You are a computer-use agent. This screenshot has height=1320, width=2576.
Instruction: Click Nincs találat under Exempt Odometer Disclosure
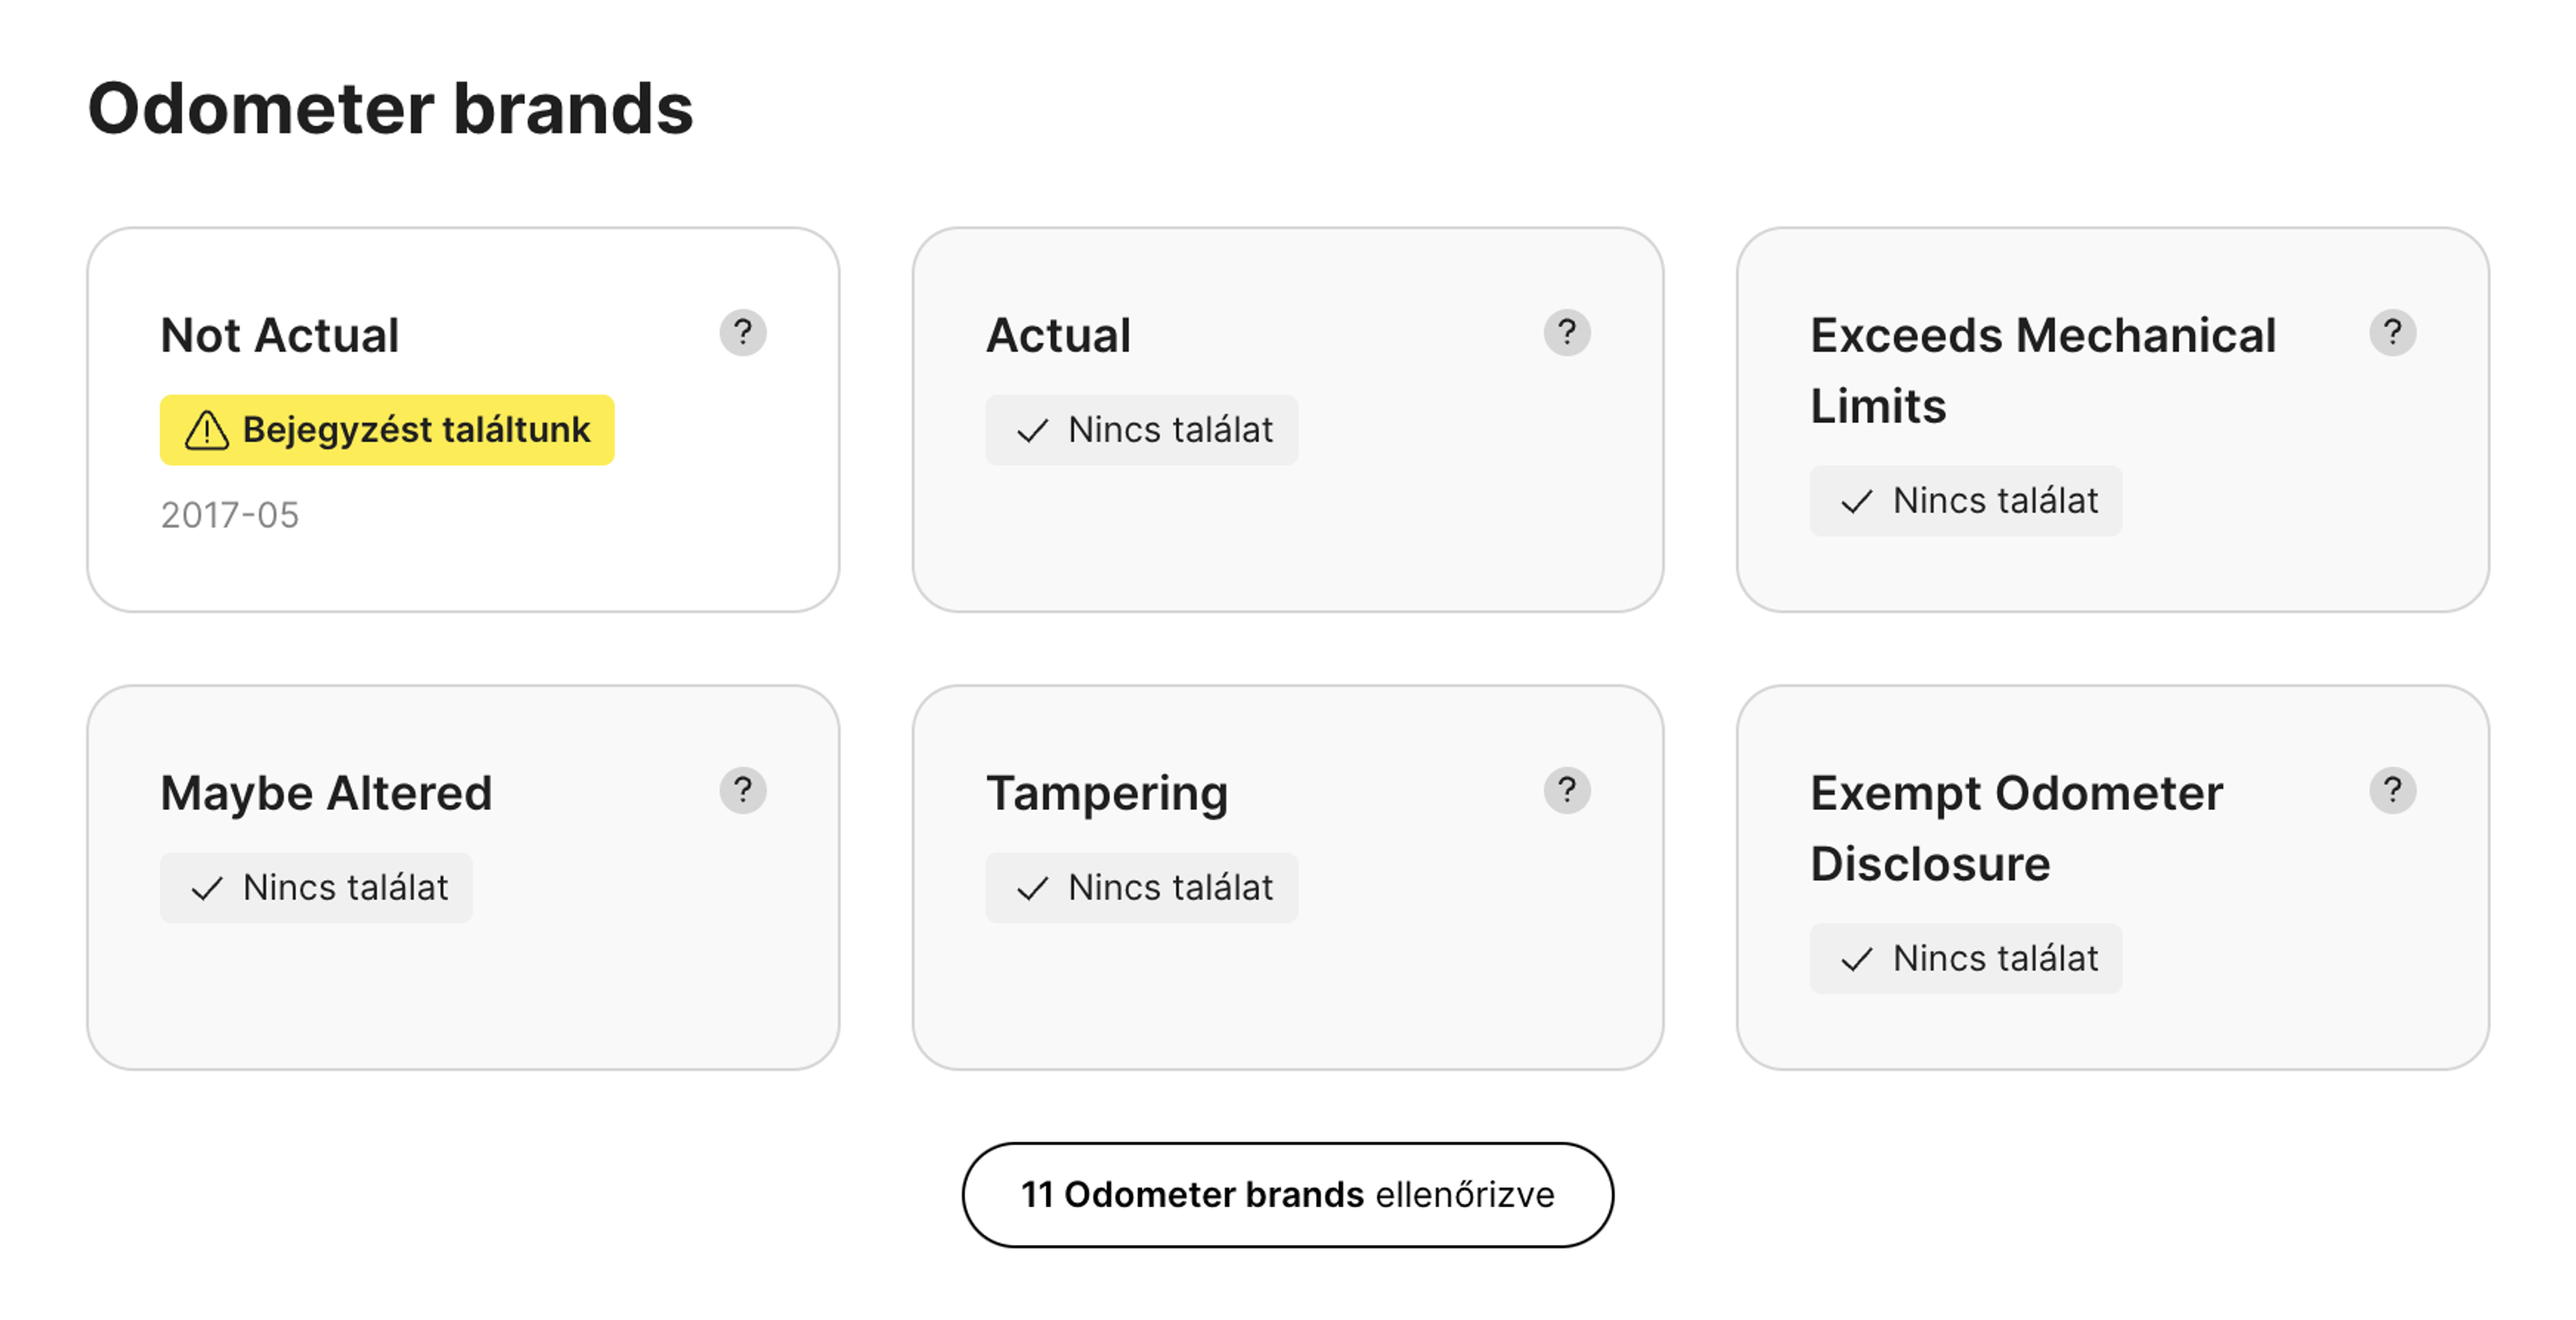tap(1966, 958)
